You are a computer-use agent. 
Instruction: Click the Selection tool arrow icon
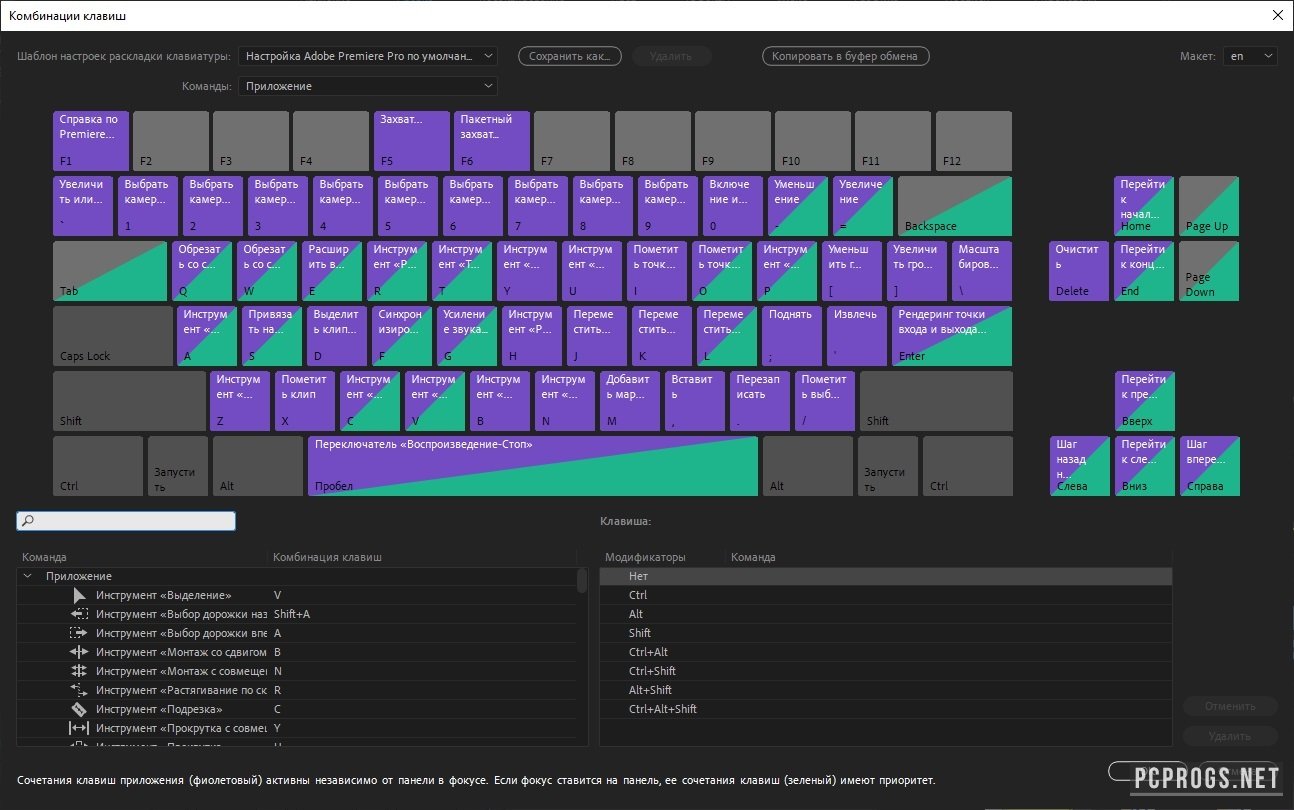[x=80, y=595]
